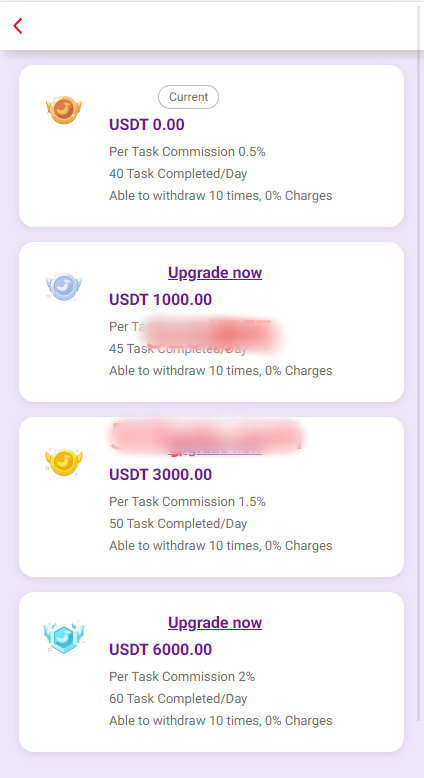424x778 pixels.
Task: Click the Per Task Commission 2% text
Action: click(182, 677)
